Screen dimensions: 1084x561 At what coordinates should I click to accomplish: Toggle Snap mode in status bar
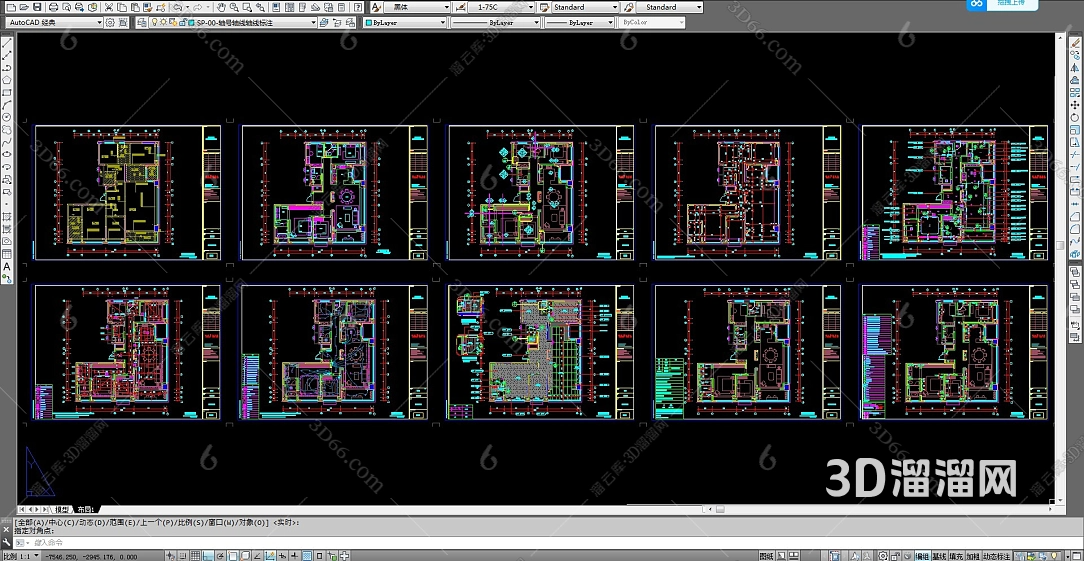point(182,555)
